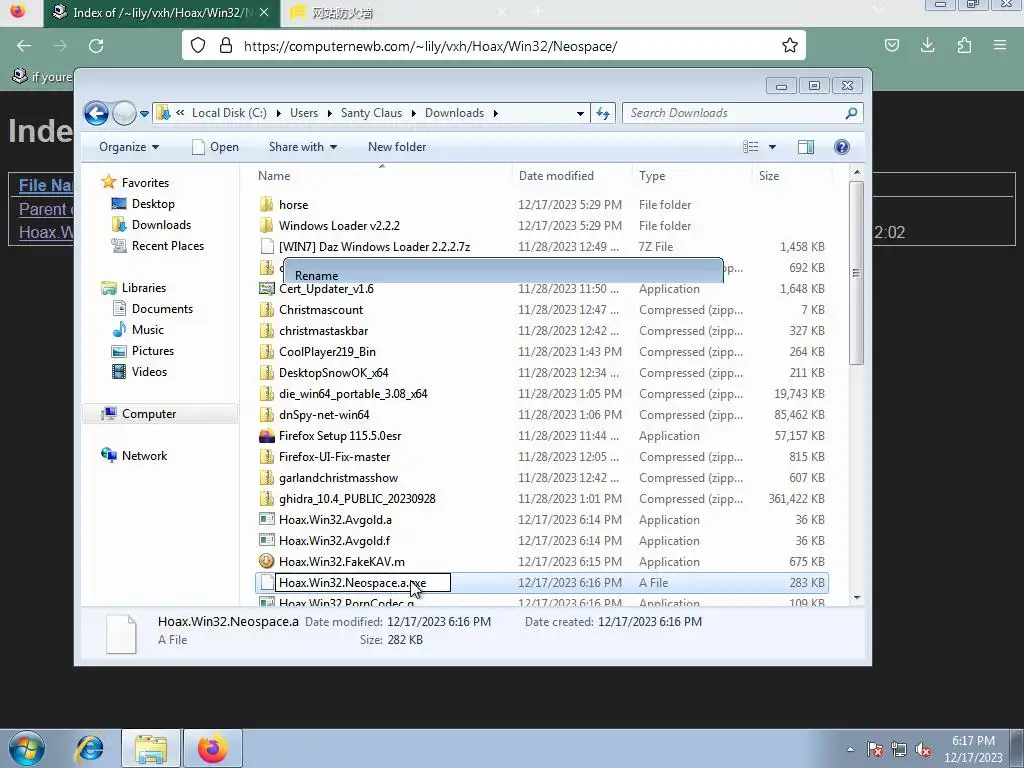Select the Hoax.Win32.Avgold.a application icon
The width and height of the screenshot is (1024, 768).
click(x=266, y=520)
